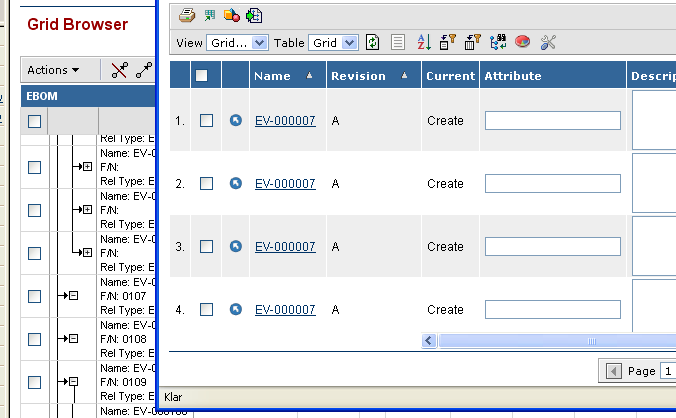Open the EV-000007 link in row 4
This screenshot has height=418, width=676.
285,310
